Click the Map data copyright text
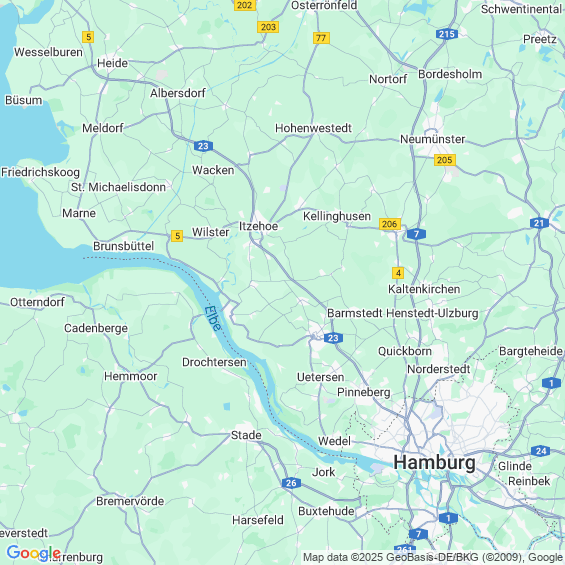Screen dimensions: 565x565 pos(433,557)
